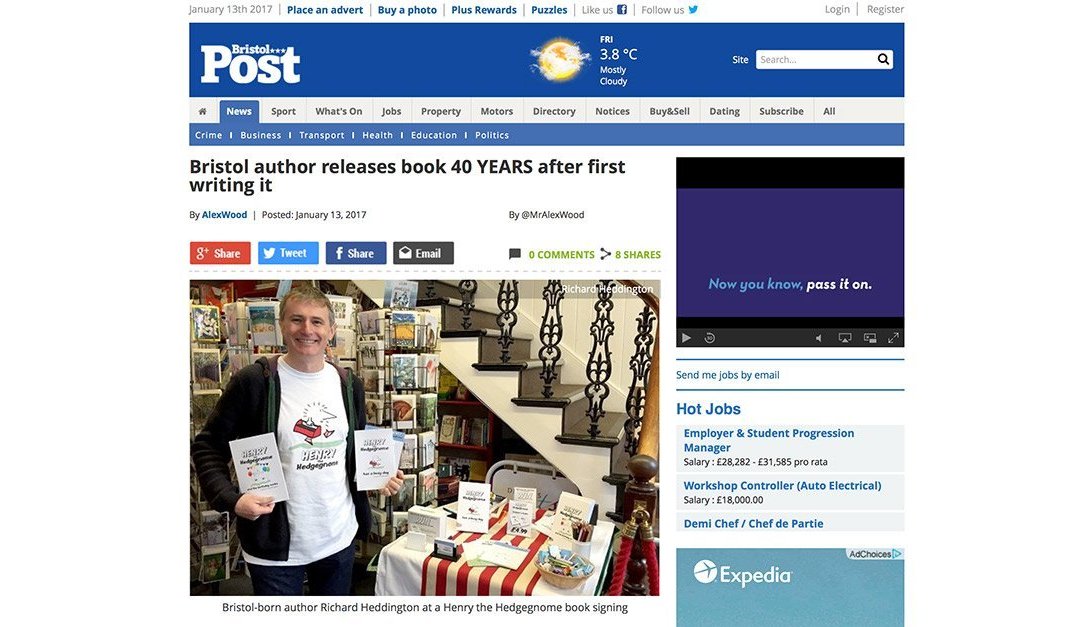Toggle picture-in-picture in video player
The width and height of the screenshot is (1080, 627).
click(870, 338)
